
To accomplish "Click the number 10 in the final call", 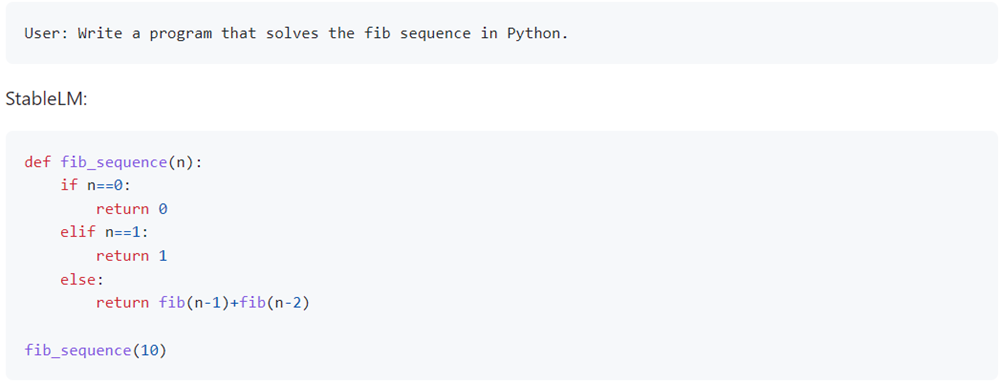I will coord(149,350).
